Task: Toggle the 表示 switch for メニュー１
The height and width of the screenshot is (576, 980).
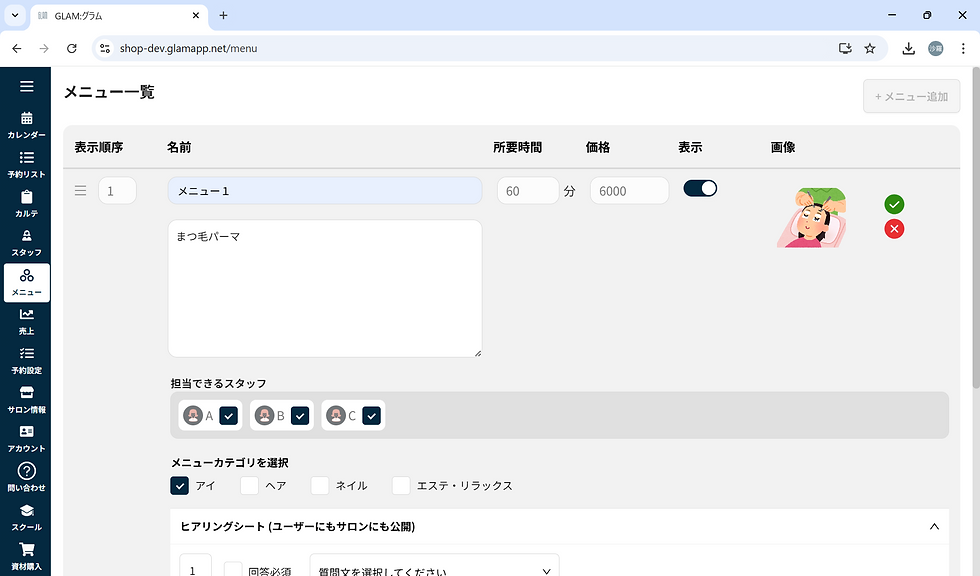Action: point(700,189)
